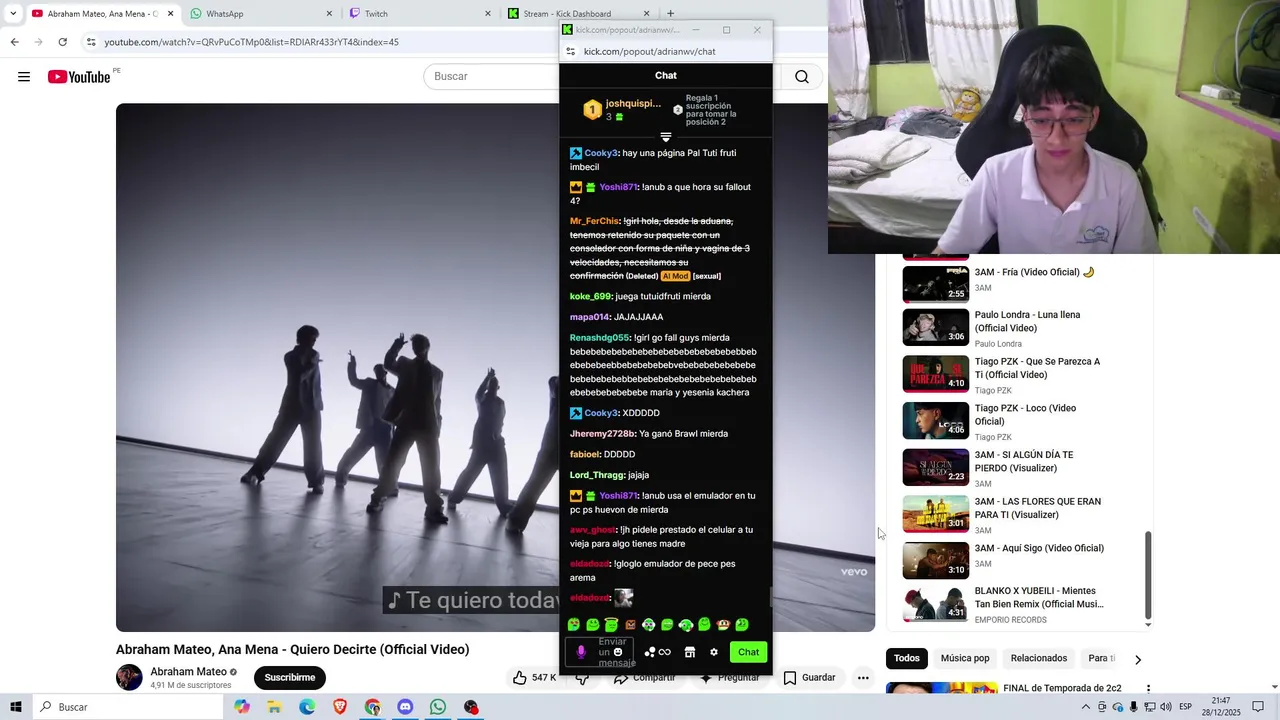Image resolution: width=1280 pixels, height=720 pixels.
Task: Click top gifter joshquispi in leaderboard
Action: (x=633, y=104)
